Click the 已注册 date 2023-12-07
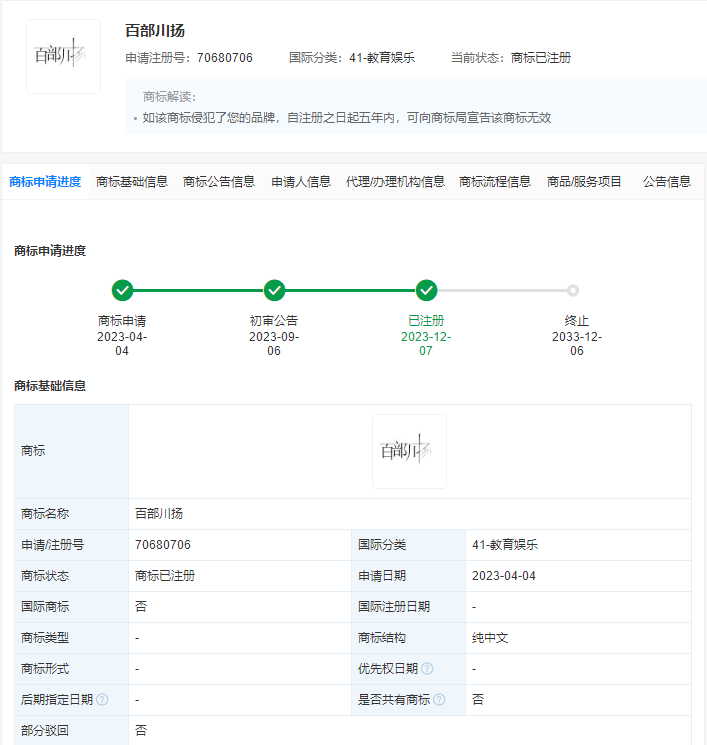 426,344
